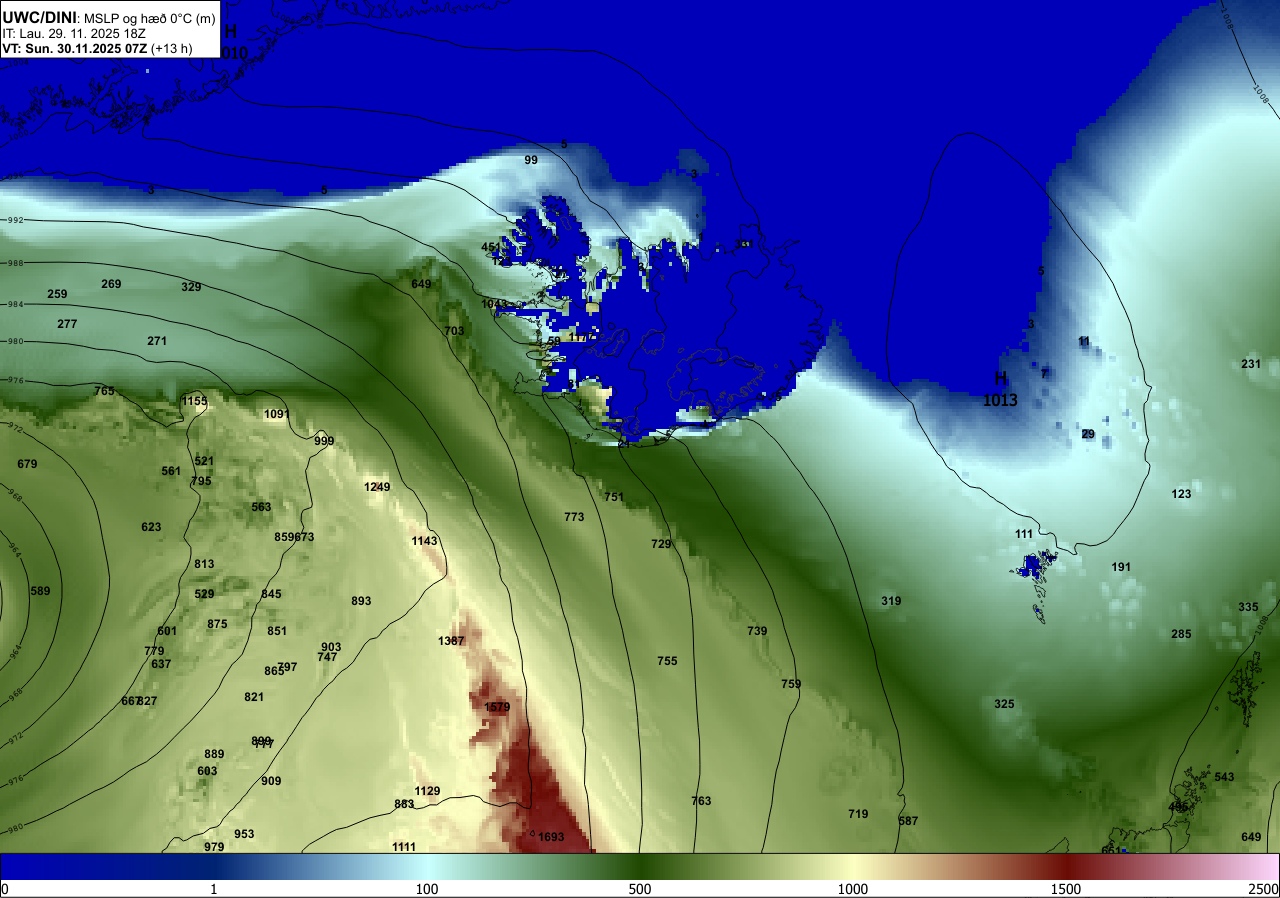
Task: Click the 719 height value
Action: pyautogui.click(x=858, y=814)
